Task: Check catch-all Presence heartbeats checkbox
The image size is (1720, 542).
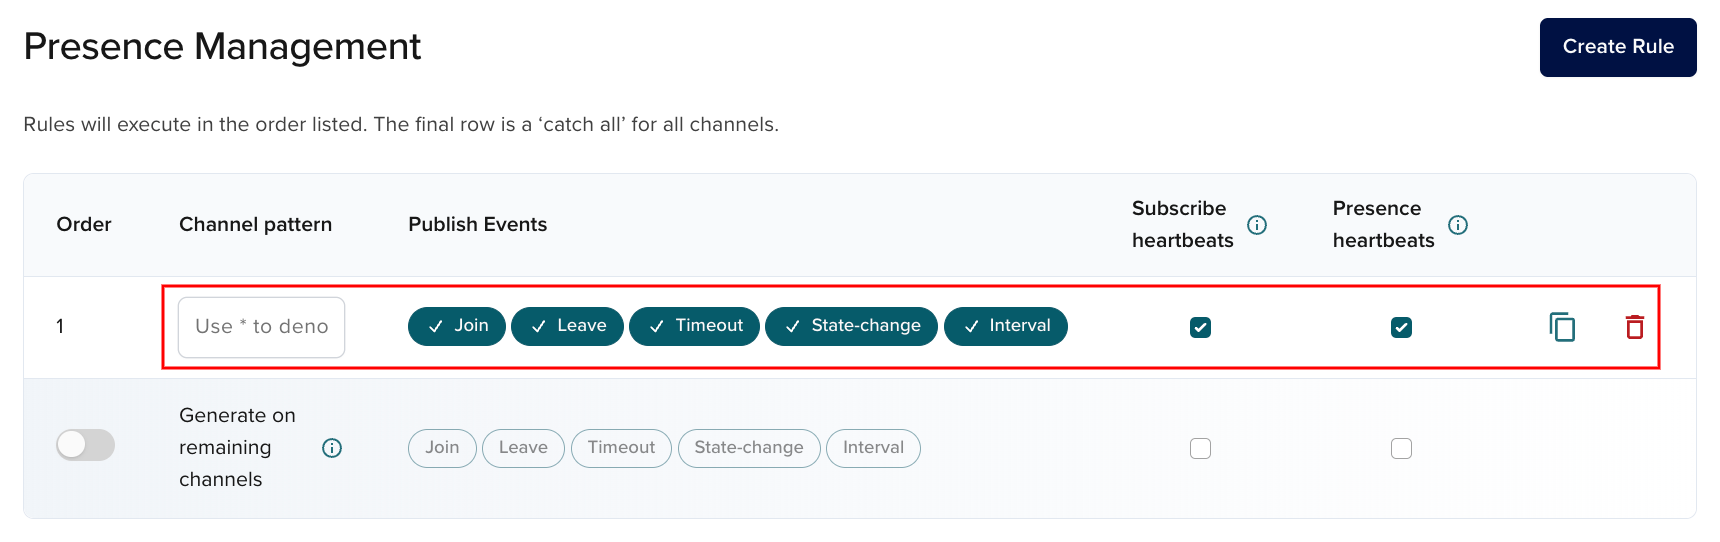Action: point(1401,448)
